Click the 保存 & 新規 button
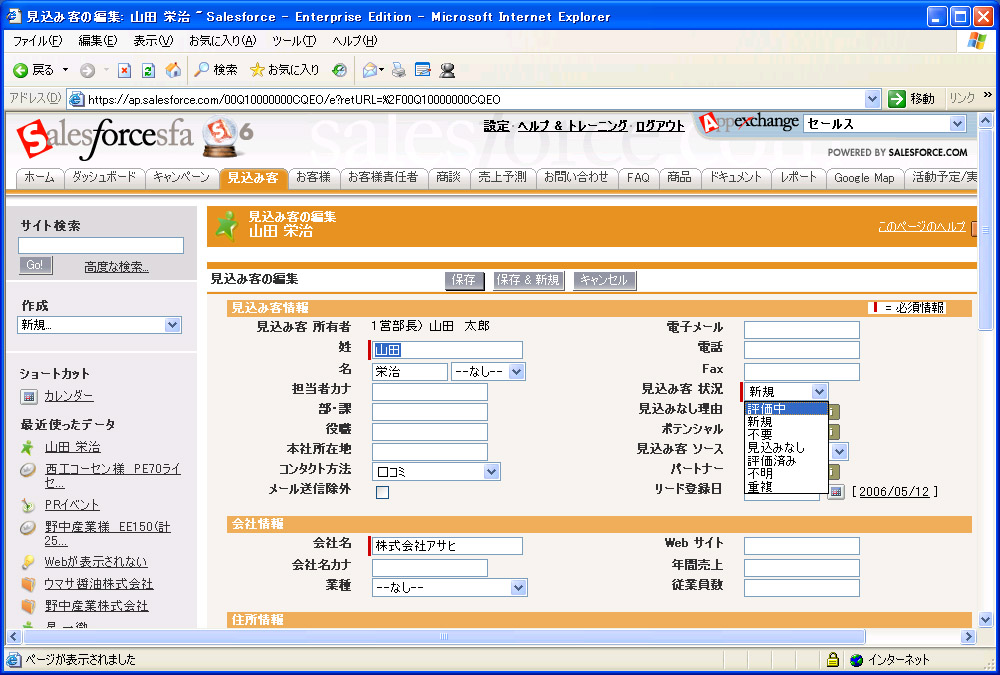 coord(528,280)
